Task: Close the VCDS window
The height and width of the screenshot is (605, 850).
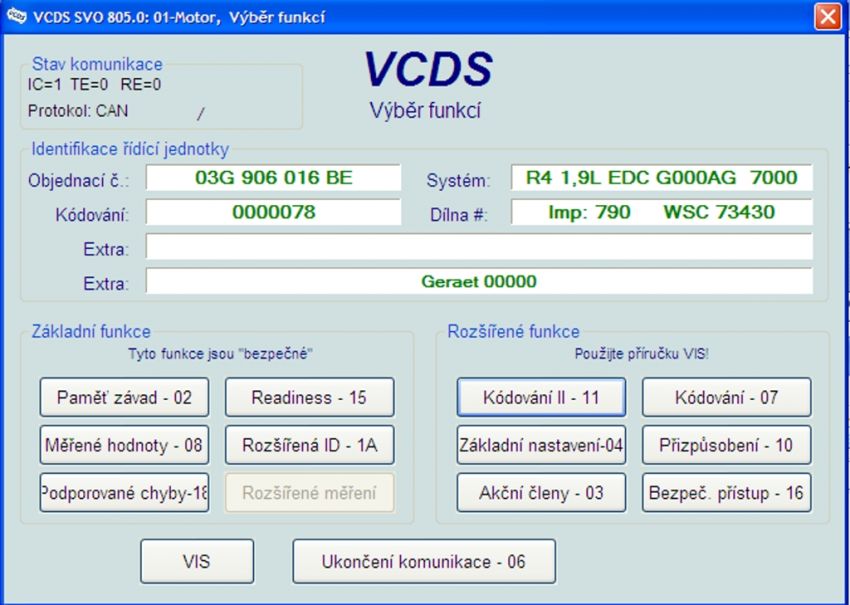Action: [828, 17]
